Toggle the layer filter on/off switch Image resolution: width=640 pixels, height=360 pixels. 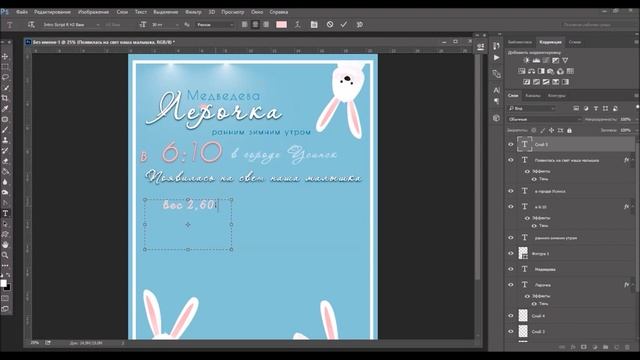[637, 107]
